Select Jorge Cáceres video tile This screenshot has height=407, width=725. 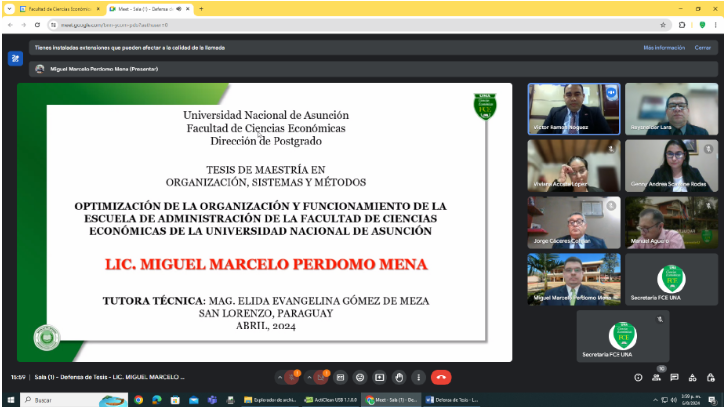pyautogui.click(x=574, y=222)
